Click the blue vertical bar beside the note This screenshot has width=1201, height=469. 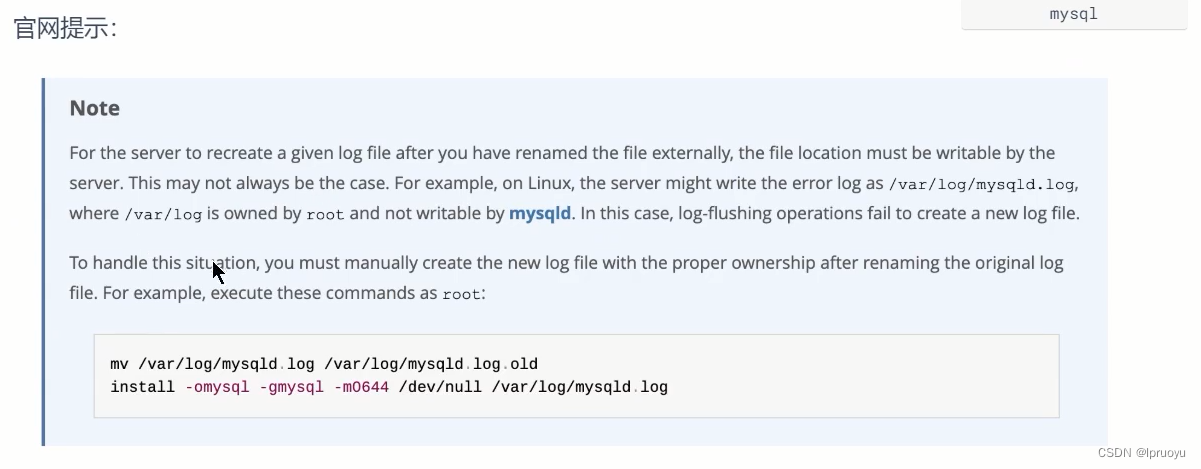tap(44, 262)
